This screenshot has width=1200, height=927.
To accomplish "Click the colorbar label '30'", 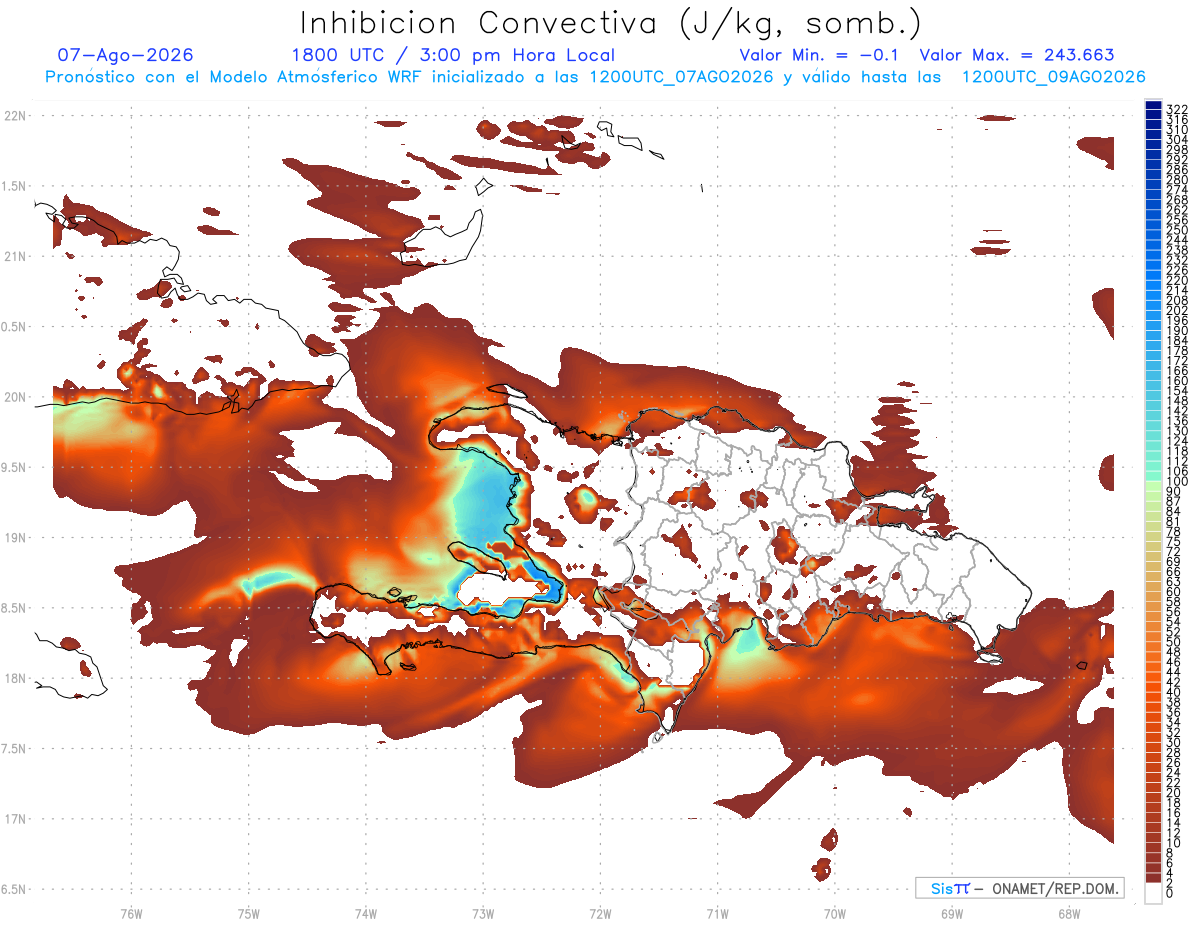I will (x=1174, y=742).
